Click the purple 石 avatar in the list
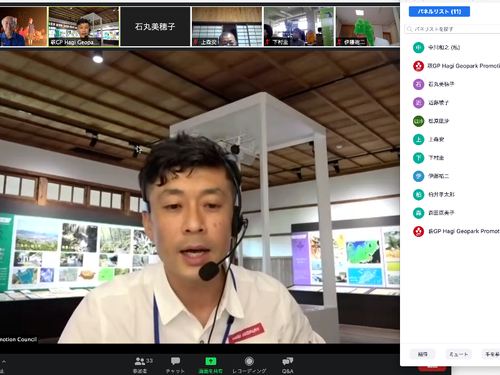 point(418,84)
